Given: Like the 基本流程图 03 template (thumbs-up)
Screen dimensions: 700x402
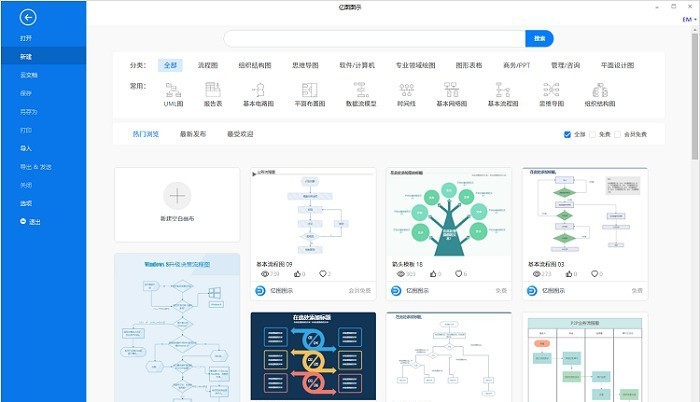Looking at the screenshot, I should (x=569, y=274).
